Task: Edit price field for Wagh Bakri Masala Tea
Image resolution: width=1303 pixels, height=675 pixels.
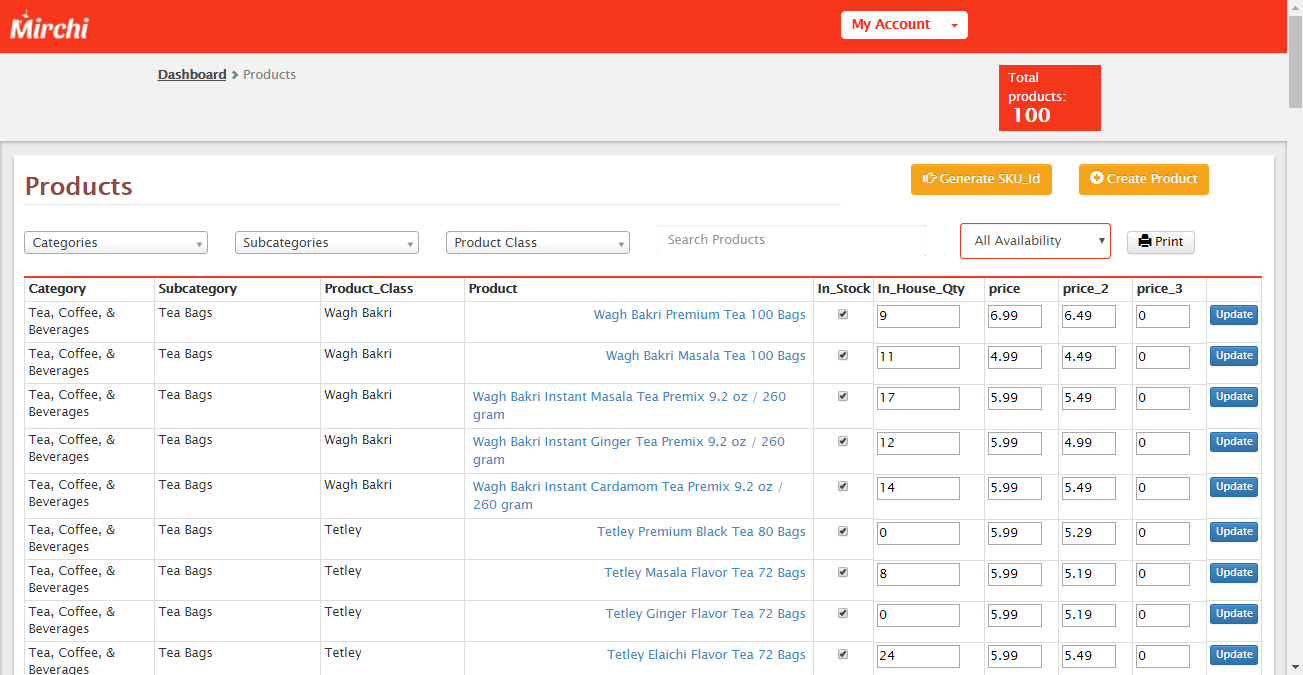Action: 1015,358
